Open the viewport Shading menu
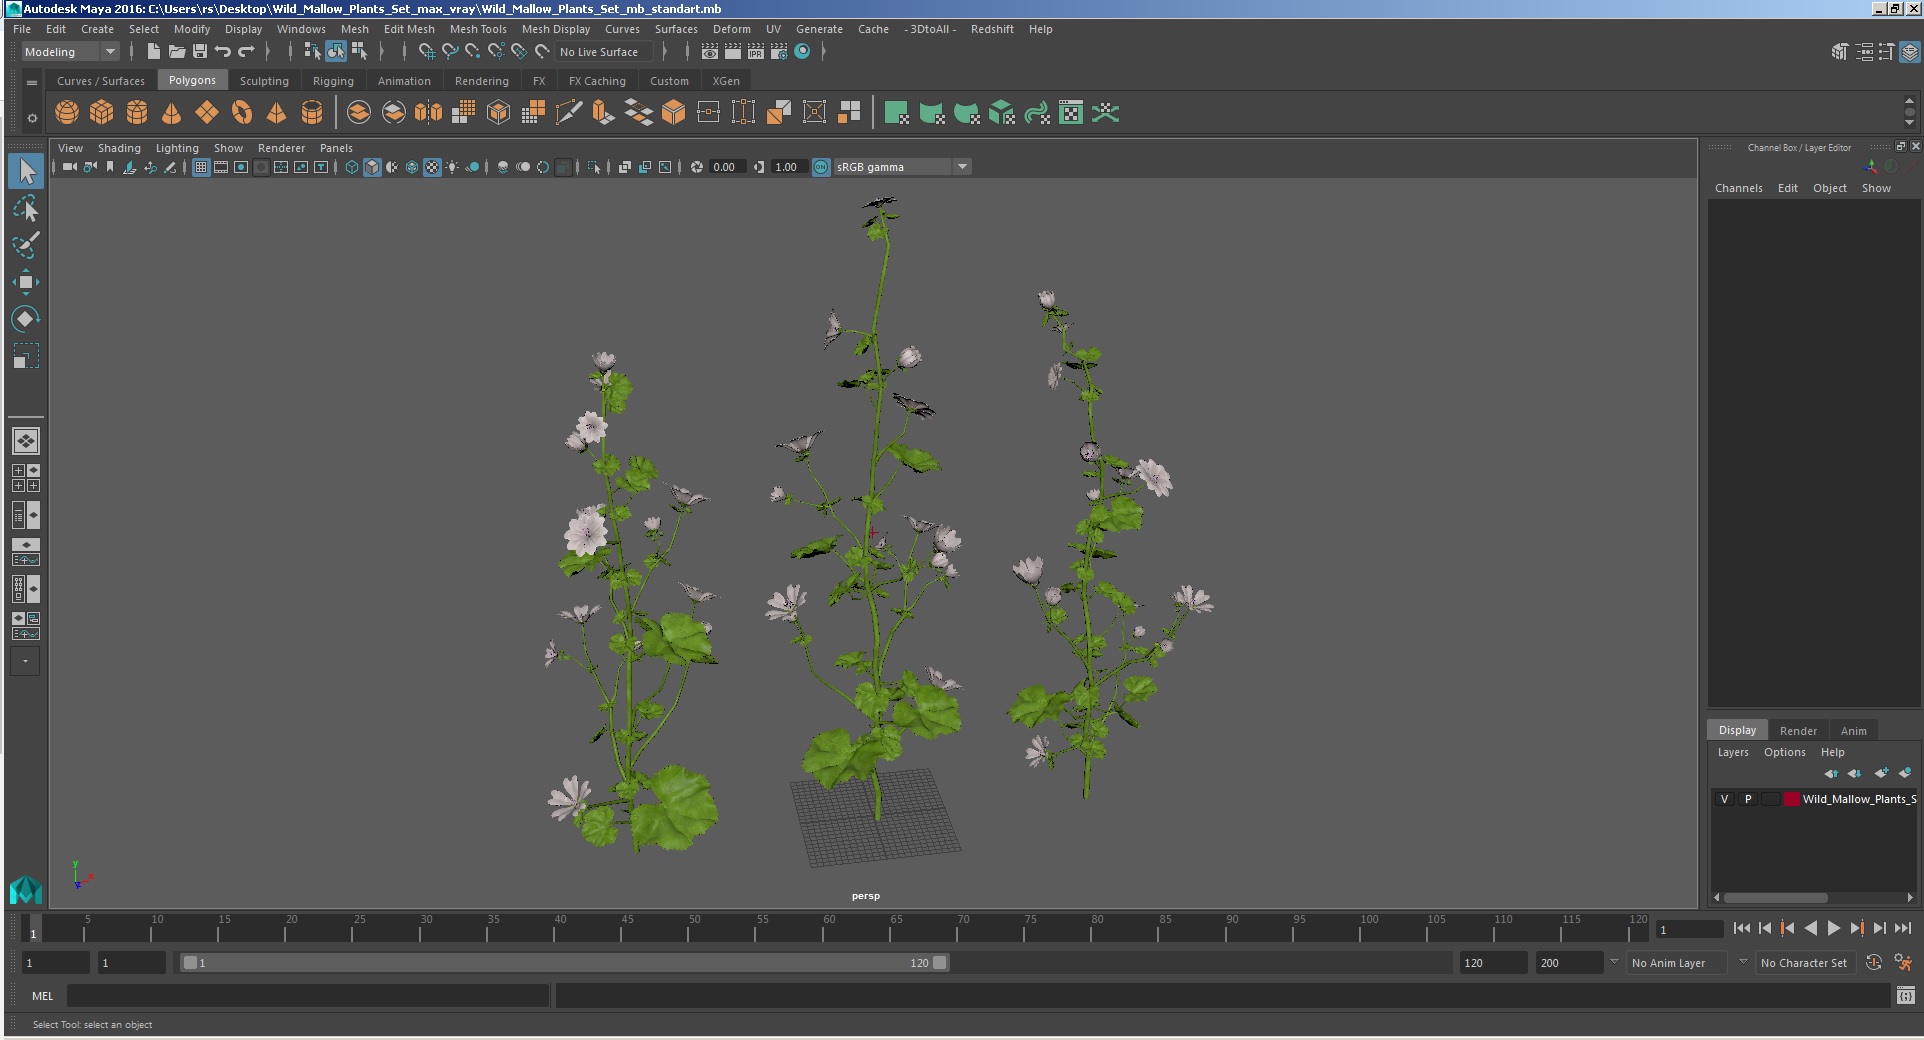Image resolution: width=1924 pixels, height=1040 pixels. (x=119, y=148)
